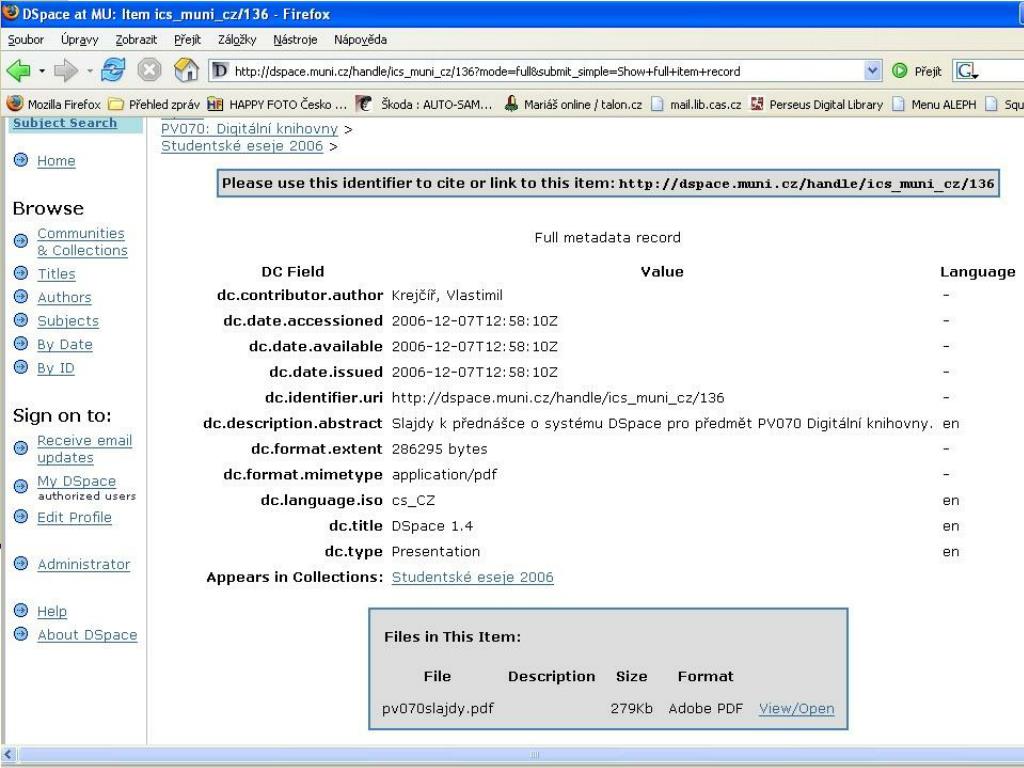Click the bullet icon beside Edit Profile
Image resolution: width=1024 pixels, height=768 pixels.
pos(21,516)
